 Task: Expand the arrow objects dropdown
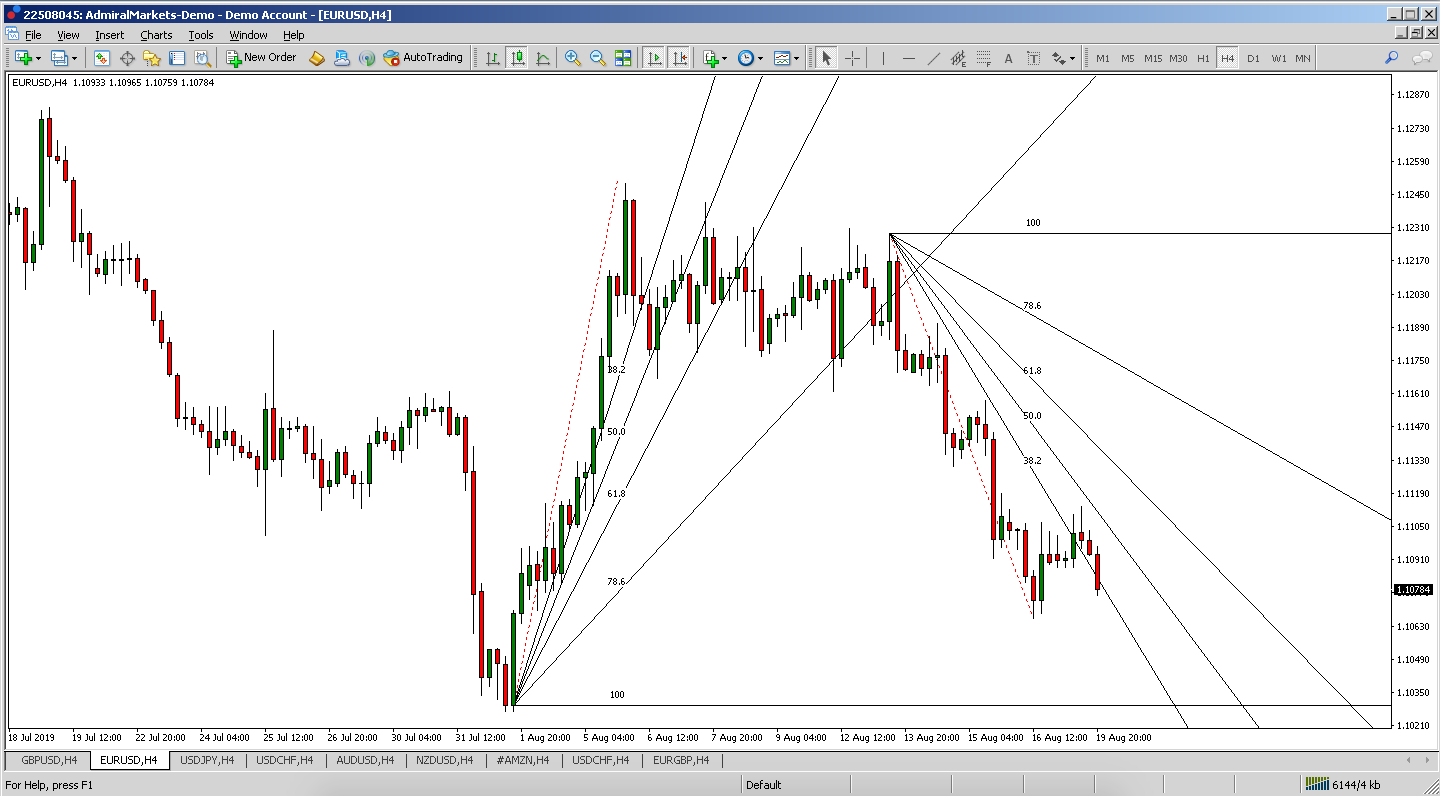click(1070, 58)
